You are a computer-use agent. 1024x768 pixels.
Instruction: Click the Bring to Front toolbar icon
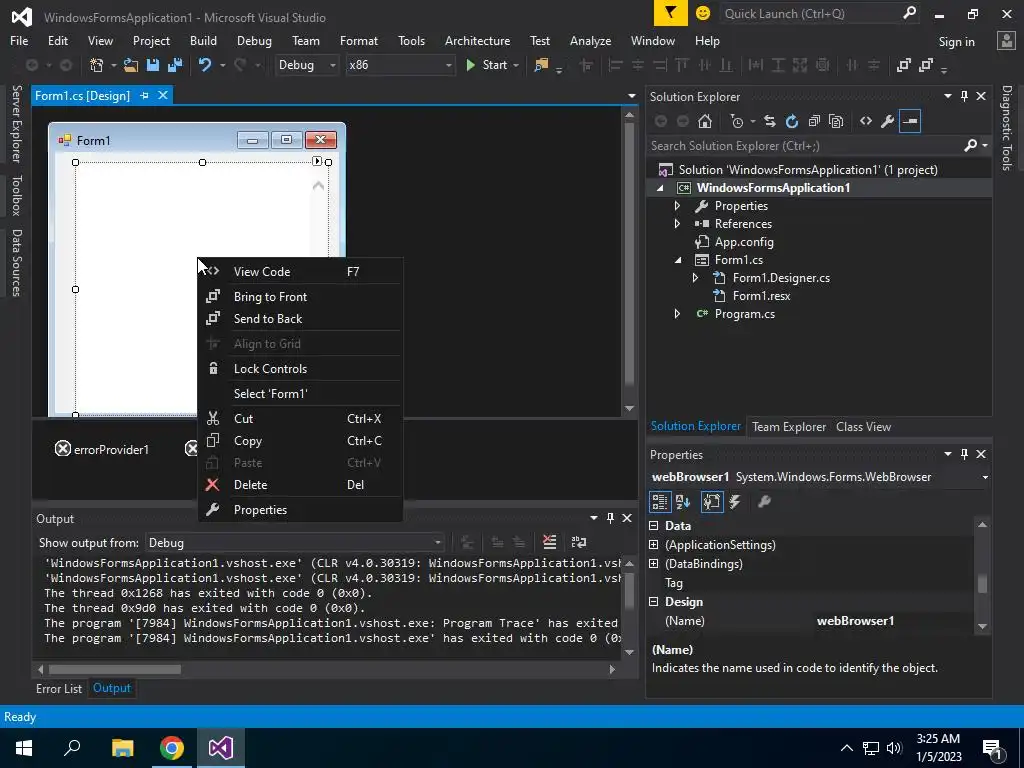coord(904,65)
